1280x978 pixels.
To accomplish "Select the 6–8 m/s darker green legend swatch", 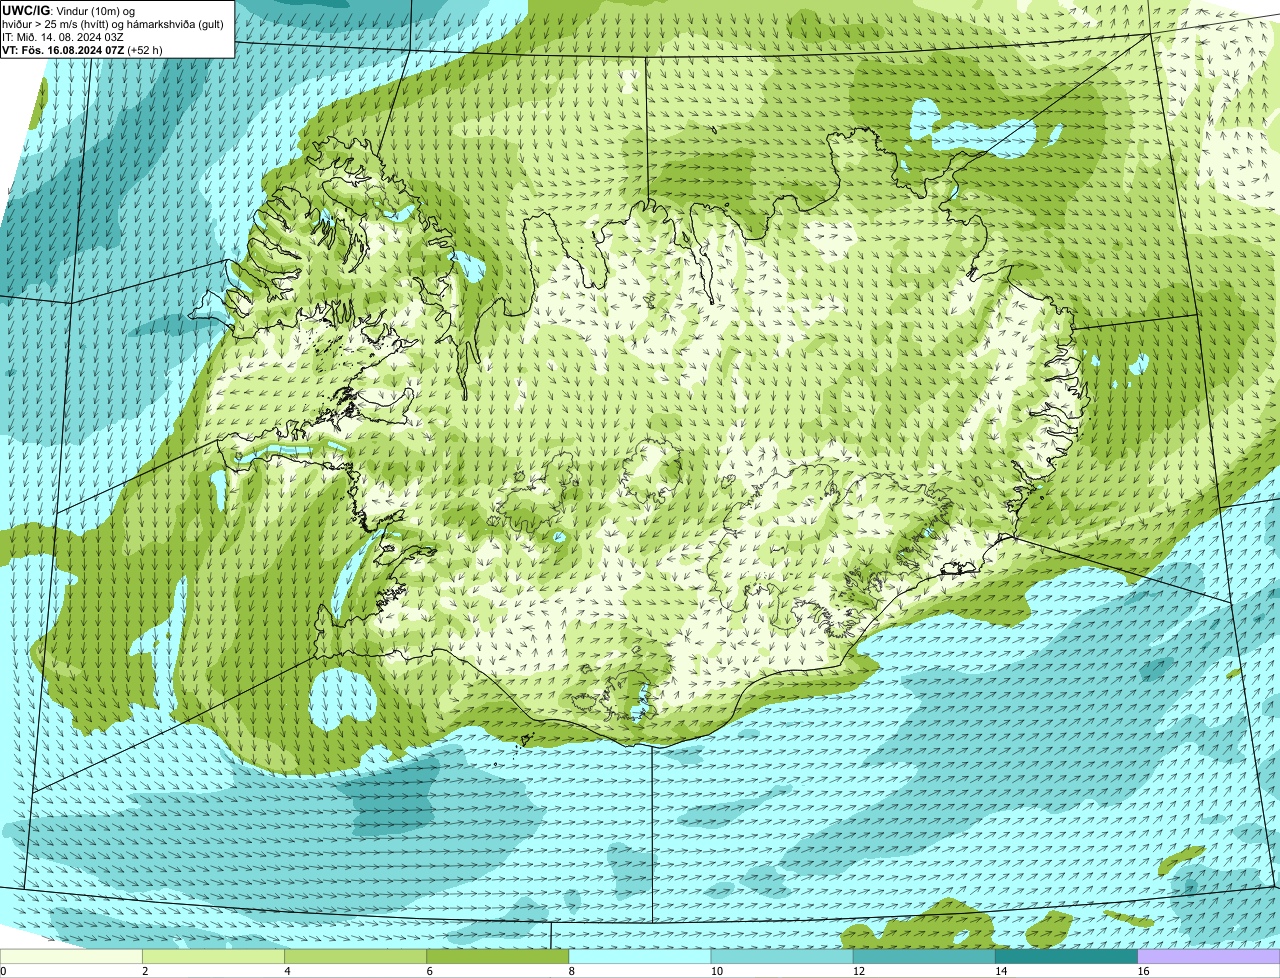I will point(499,957).
